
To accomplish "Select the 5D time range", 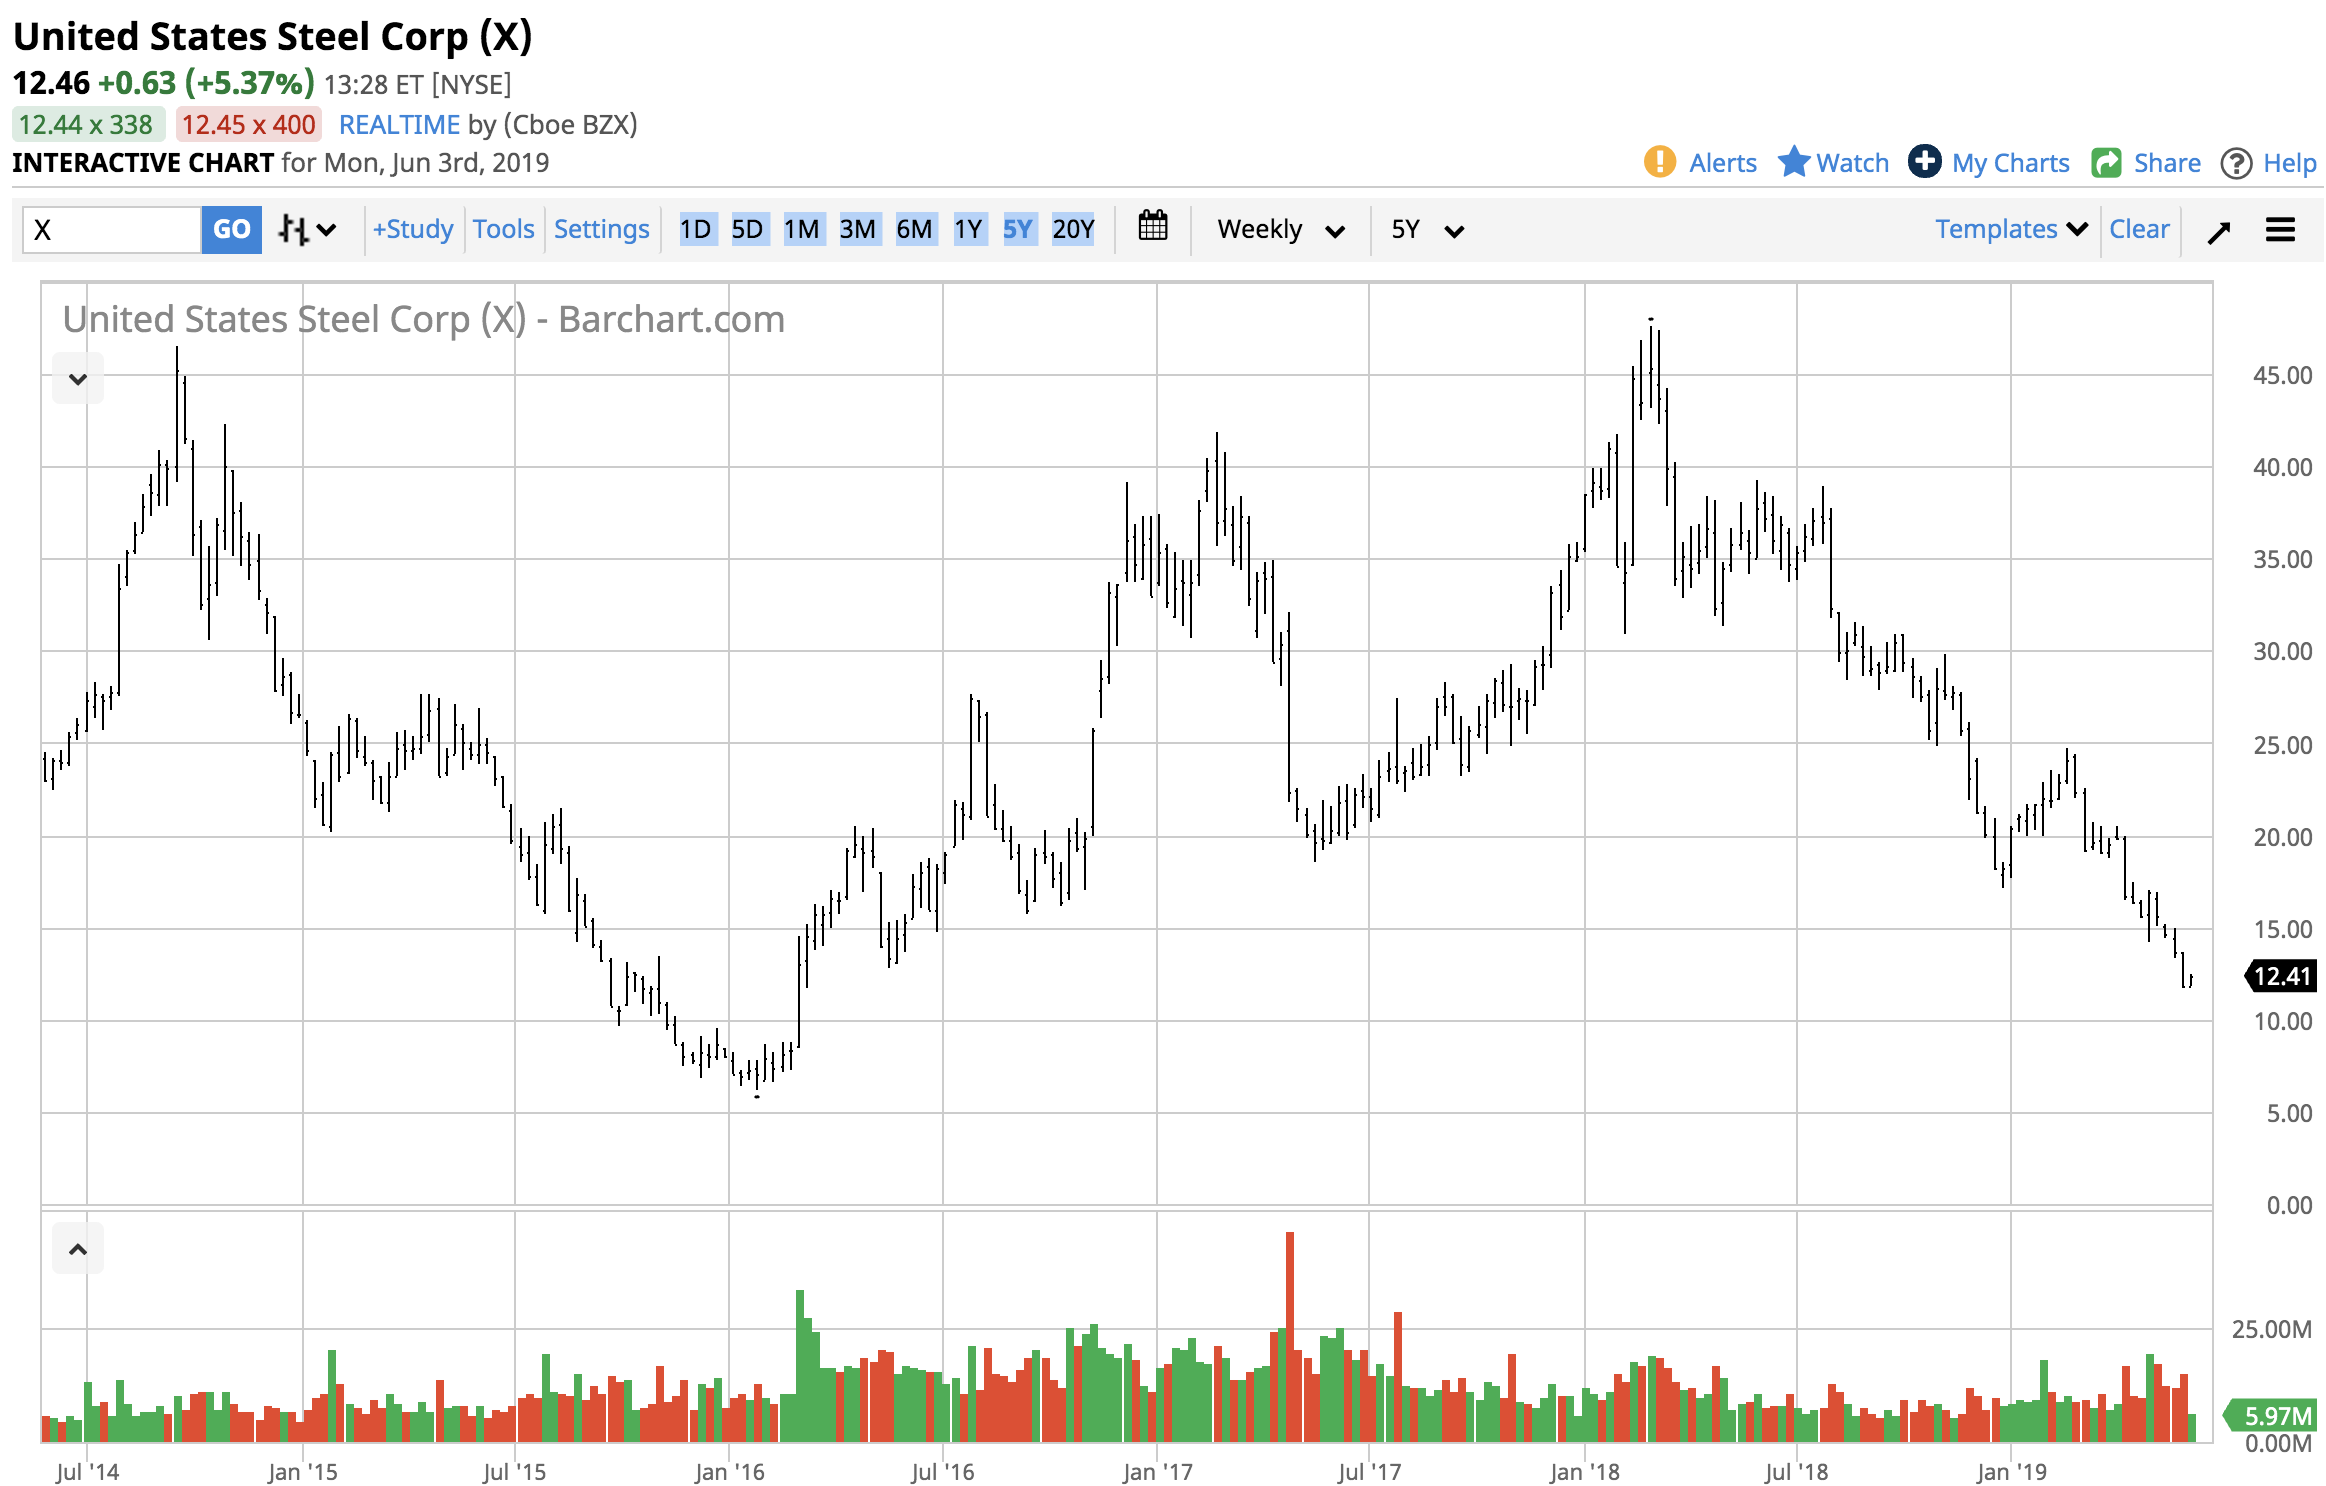I will coord(747,229).
